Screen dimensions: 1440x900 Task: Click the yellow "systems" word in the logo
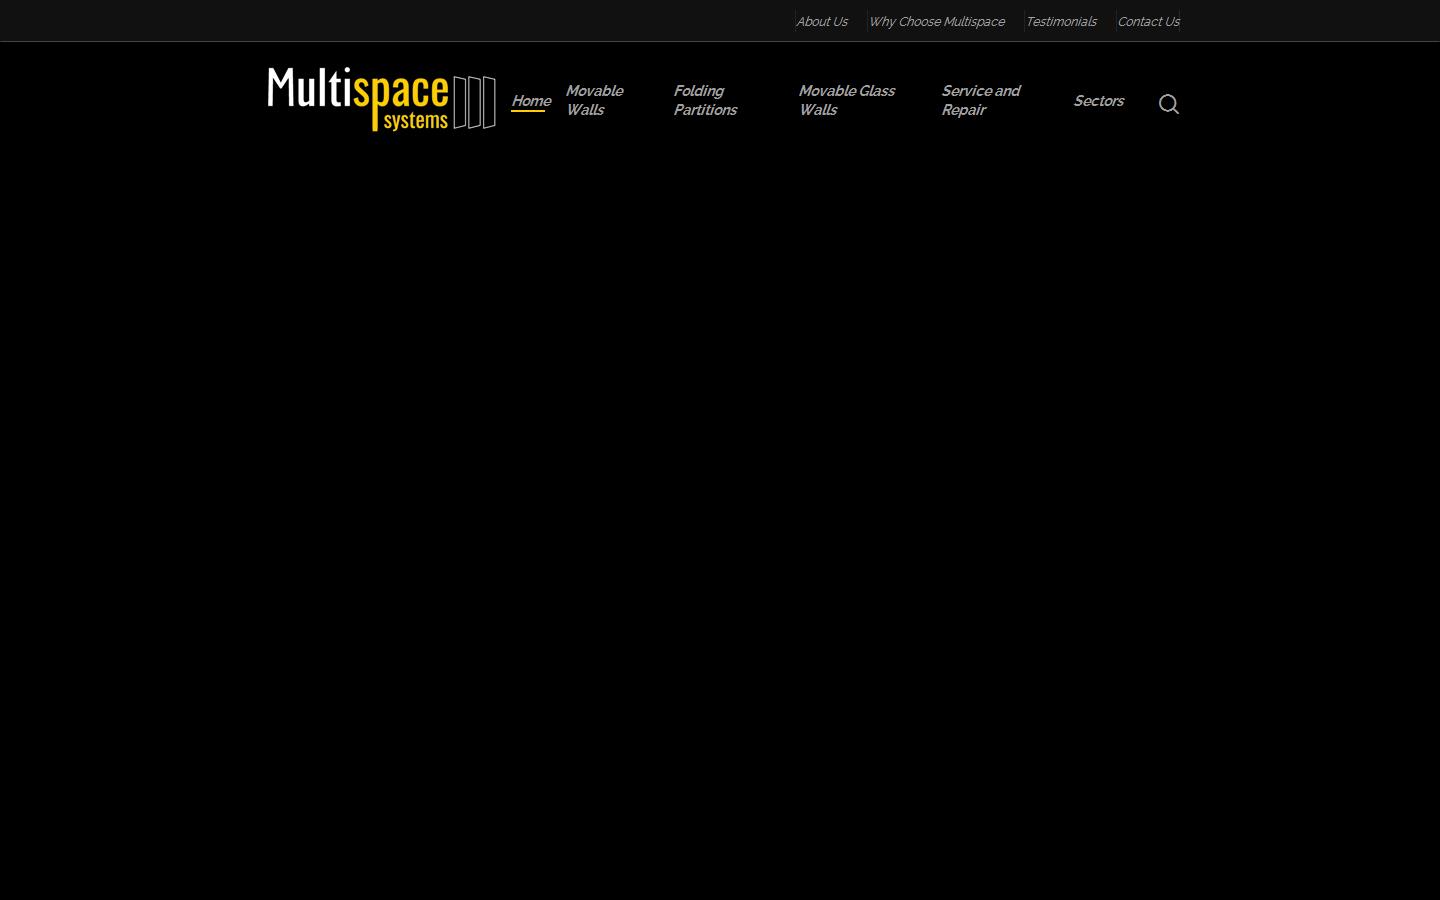tap(416, 121)
